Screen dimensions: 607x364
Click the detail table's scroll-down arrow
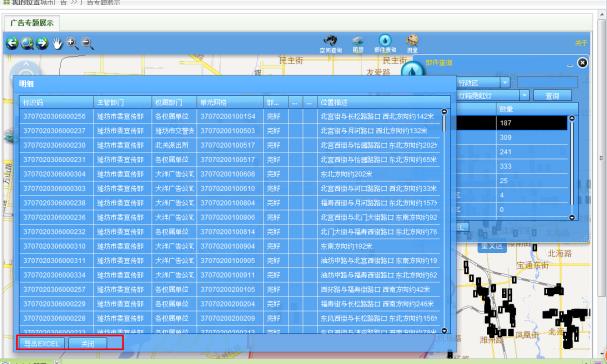pyautogui.click(x=444, y=331)
